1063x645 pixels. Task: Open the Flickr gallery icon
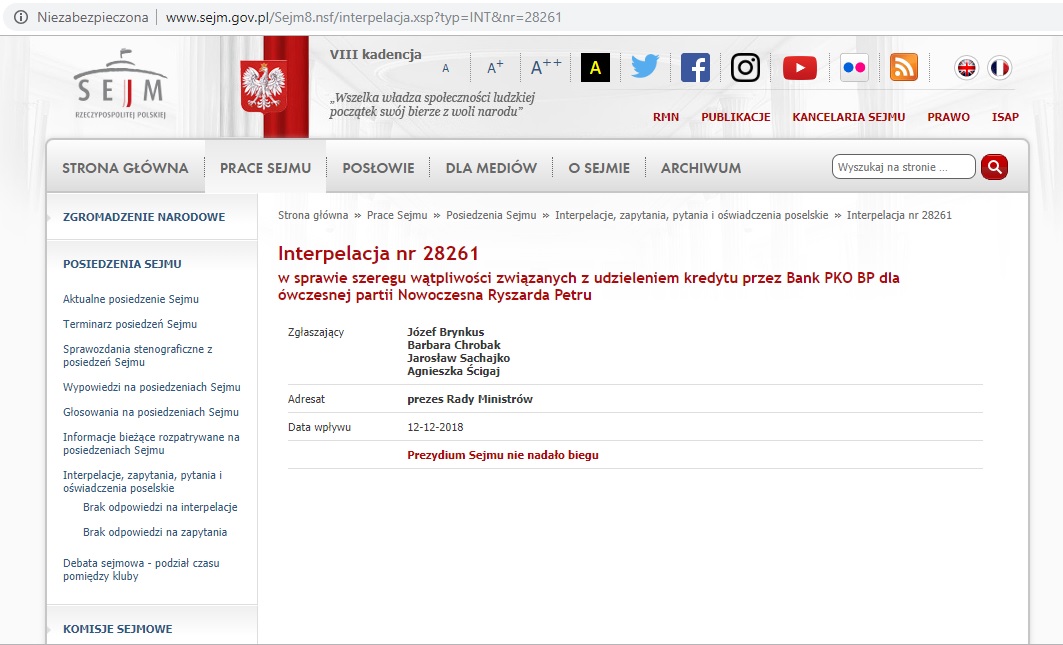854,67
